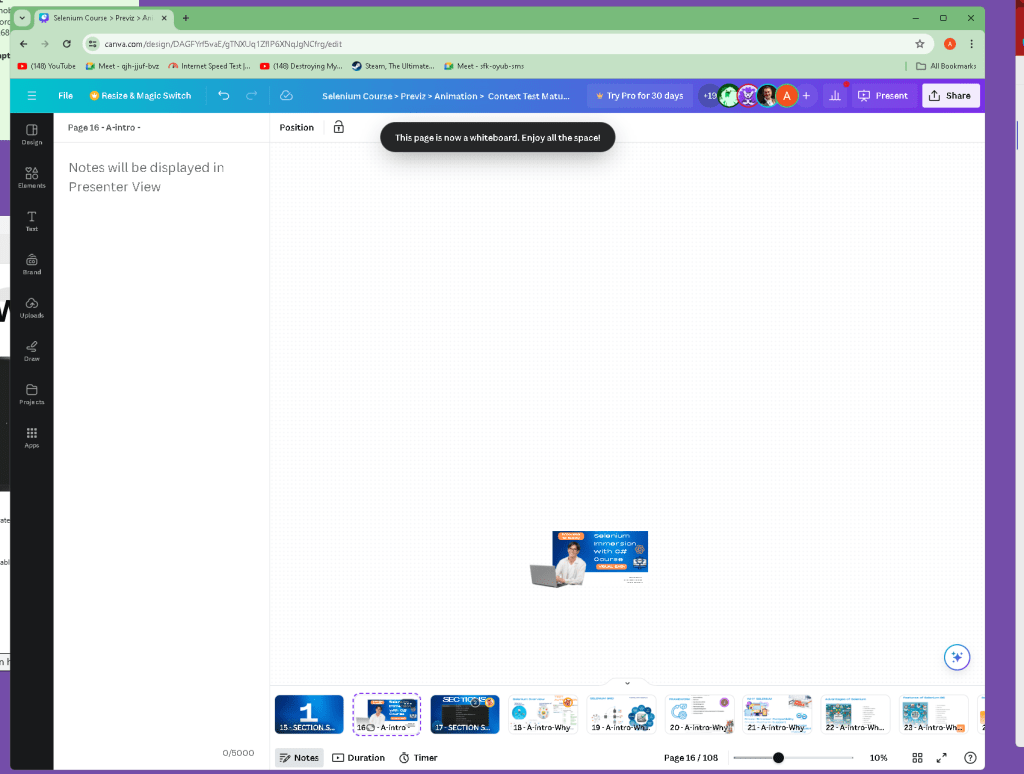Click the Share button
Screen dimensions: 1024x774
[950, 95]
